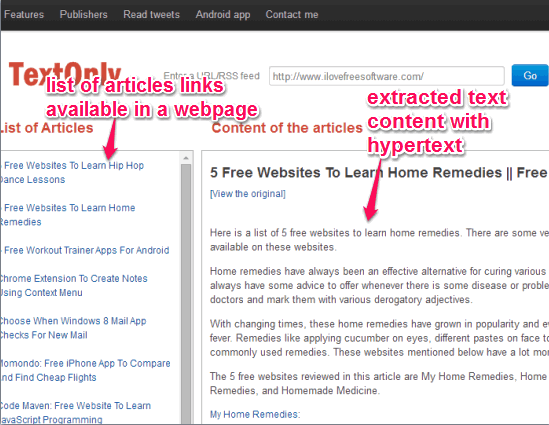The height and width of the screenshot is (425, 549).
Task: Click the paragraph starting 'With changing times'
Action: (x=379, y=338)
